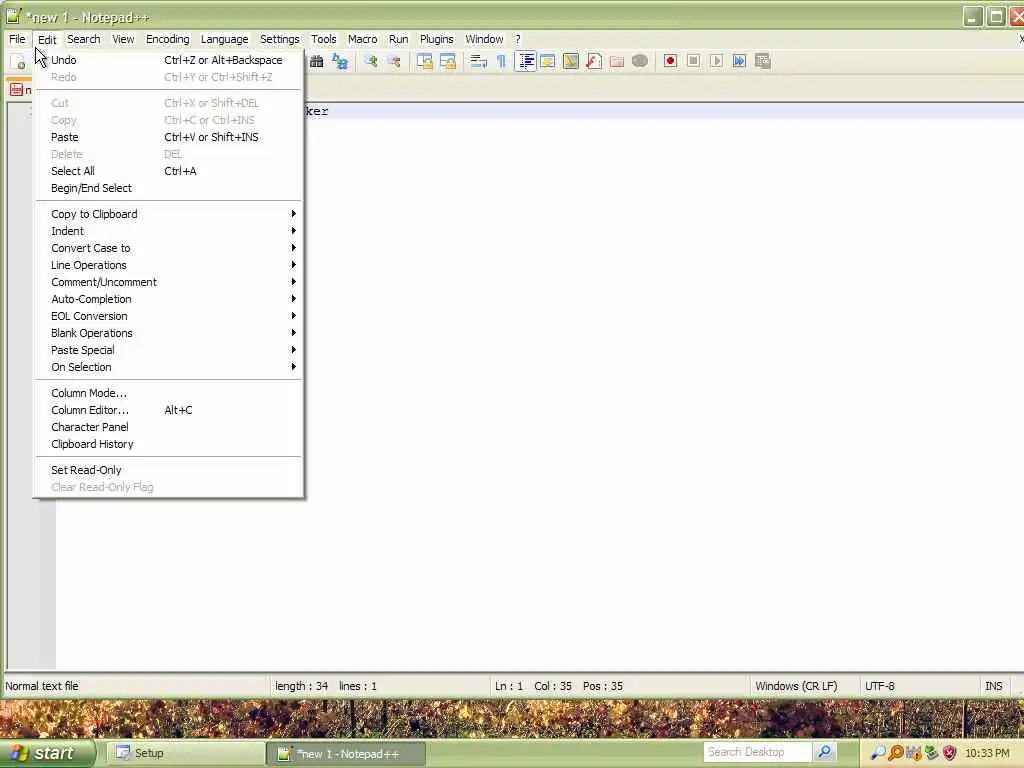The height and width of the screenshot is (768, 1024).
Task: Open the Function List toolbar icon
Action: pos(594,61)
